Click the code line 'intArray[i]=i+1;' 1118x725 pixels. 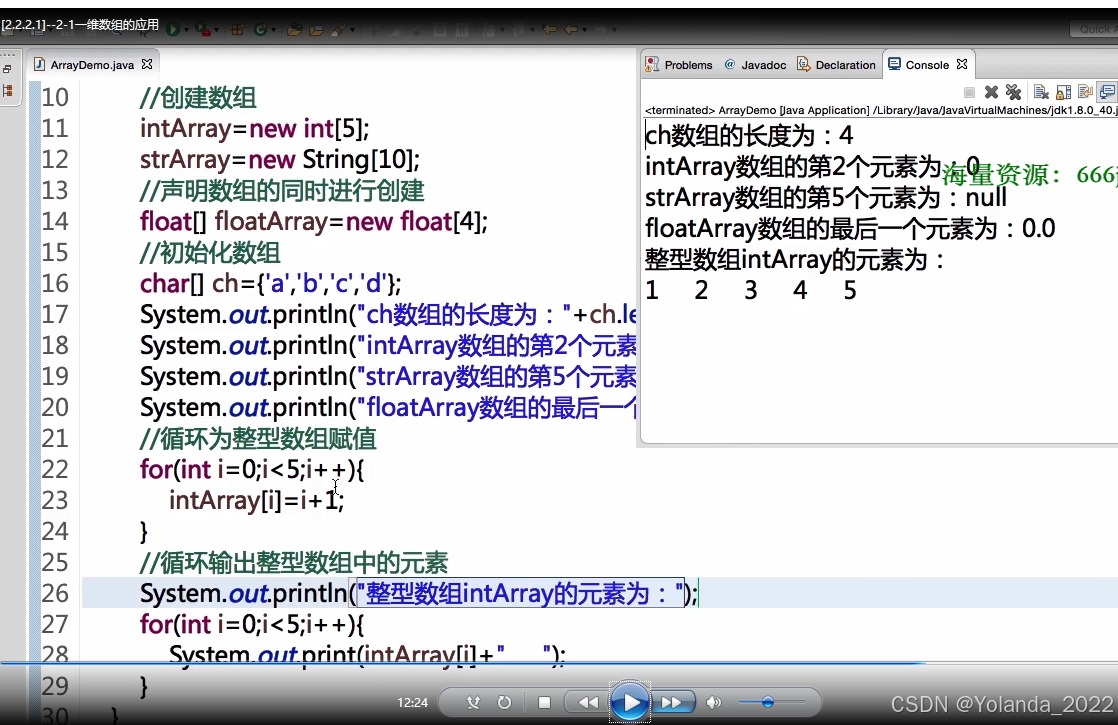coord(257,500)
